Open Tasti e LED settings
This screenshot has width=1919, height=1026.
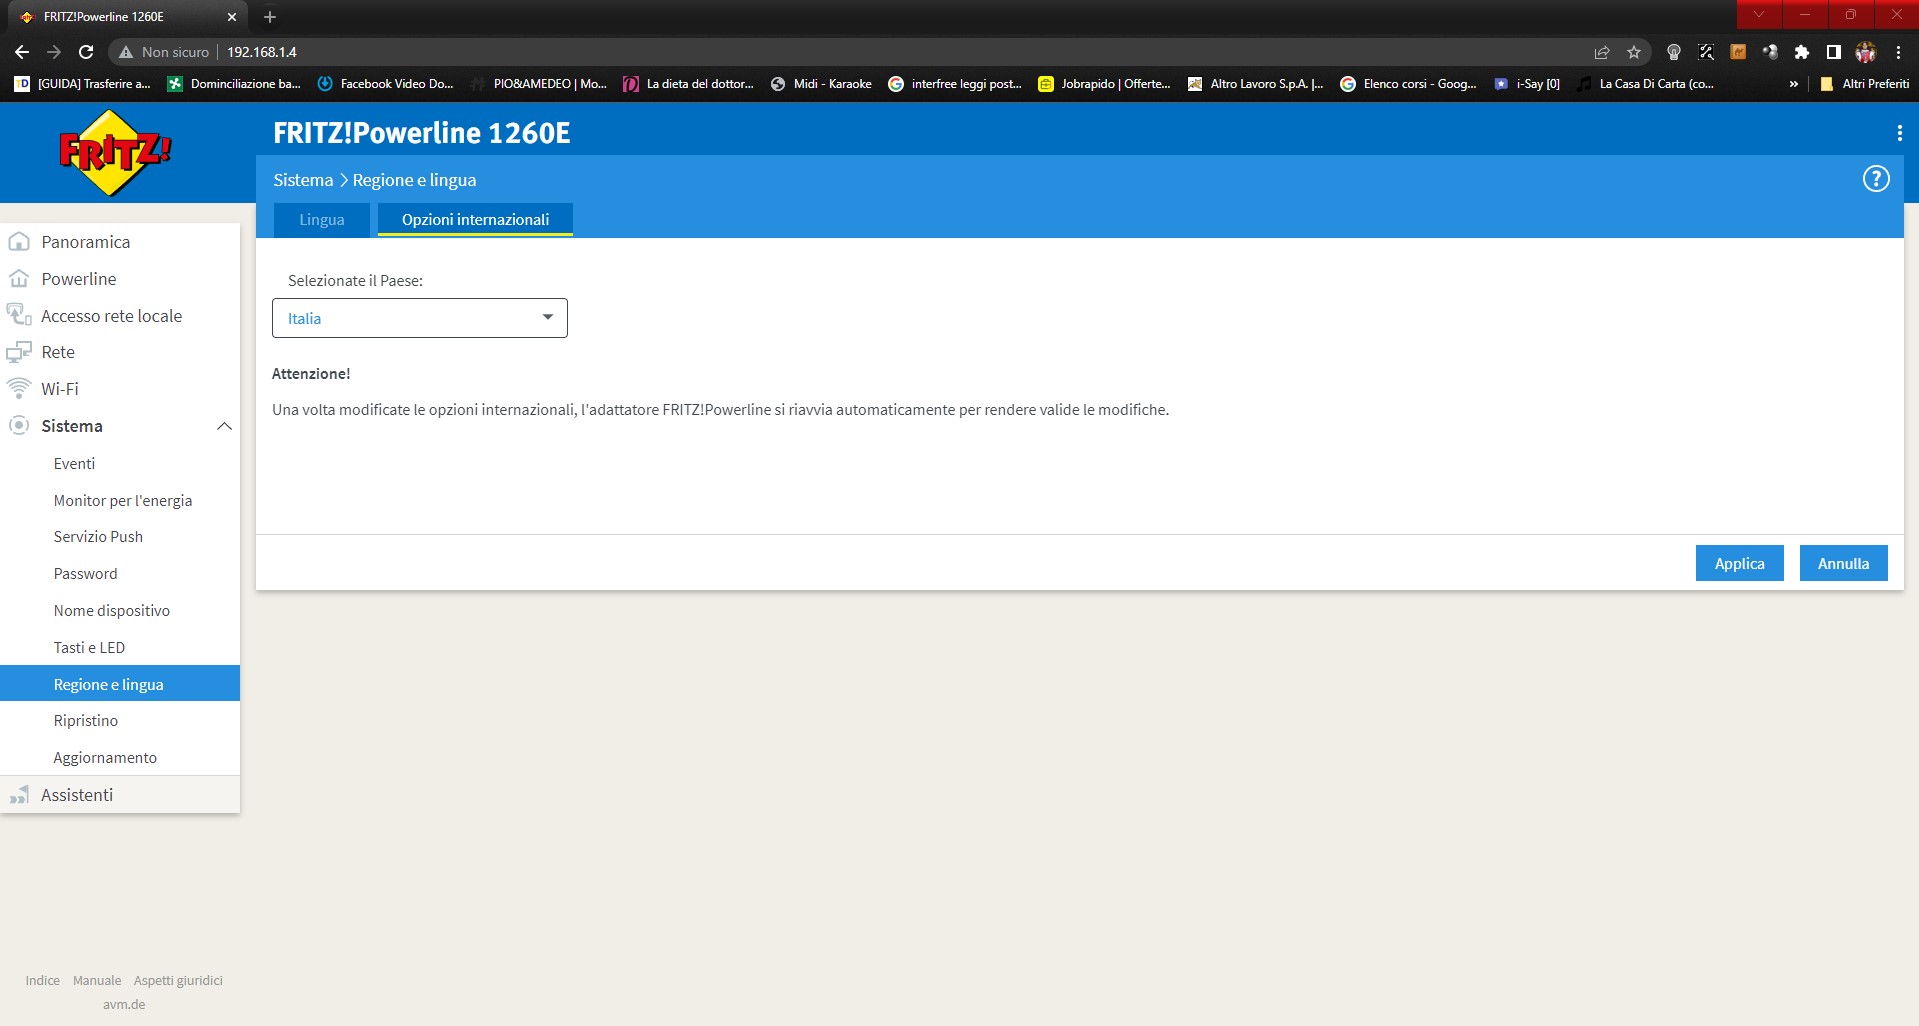tap(89, 648)
